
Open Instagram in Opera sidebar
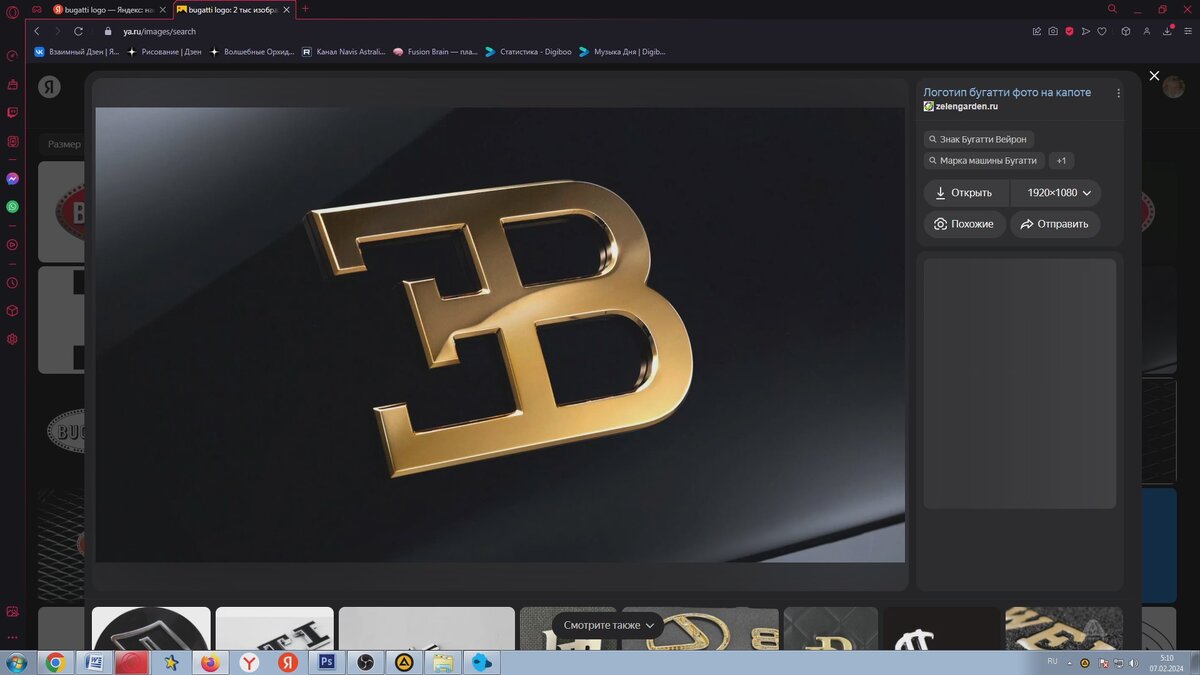point(12,141)
